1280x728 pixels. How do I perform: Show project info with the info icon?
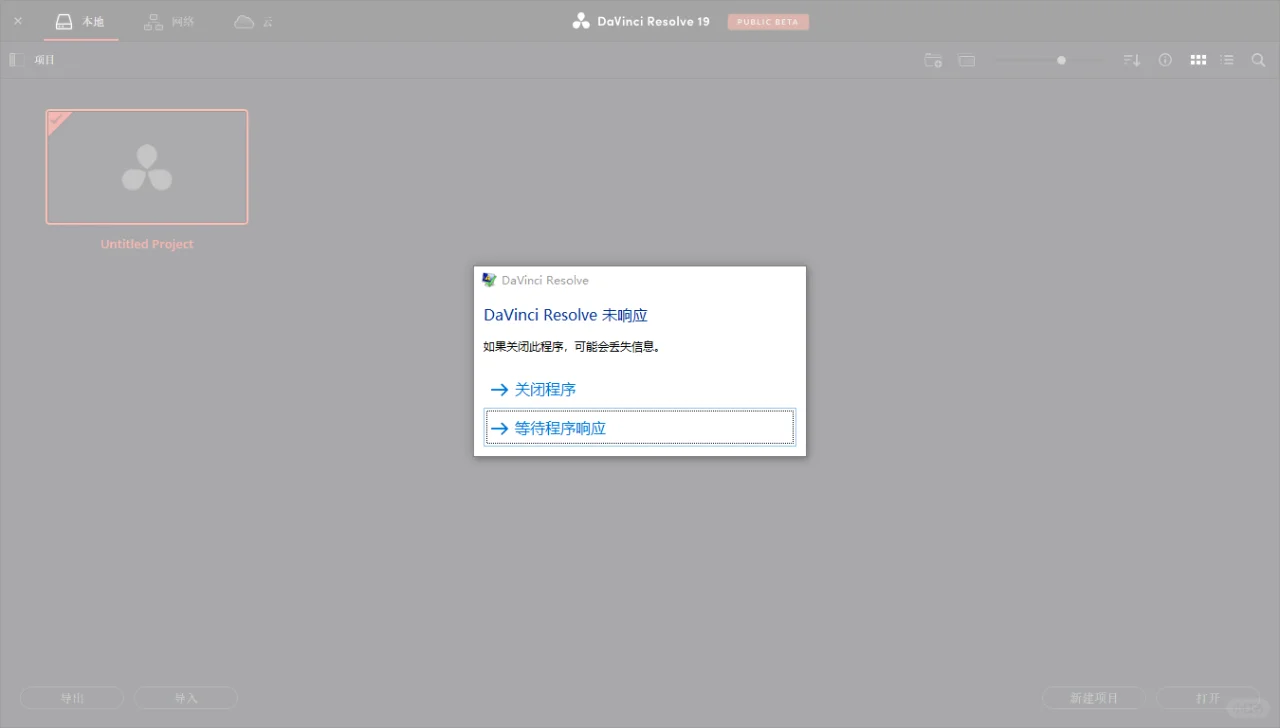[x=1165, y=60]
